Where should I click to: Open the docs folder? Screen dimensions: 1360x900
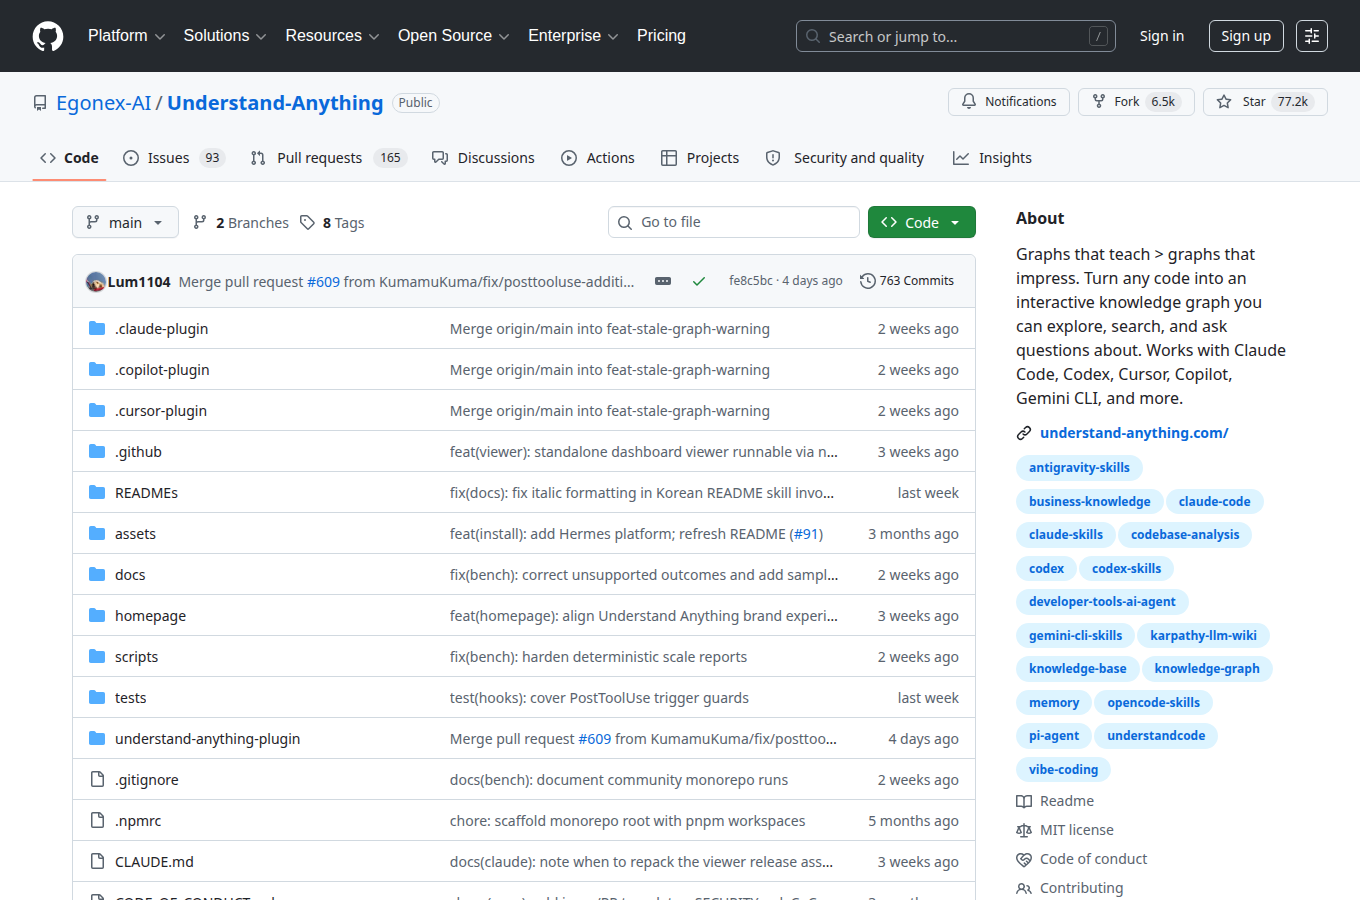[x=130, y=574]
